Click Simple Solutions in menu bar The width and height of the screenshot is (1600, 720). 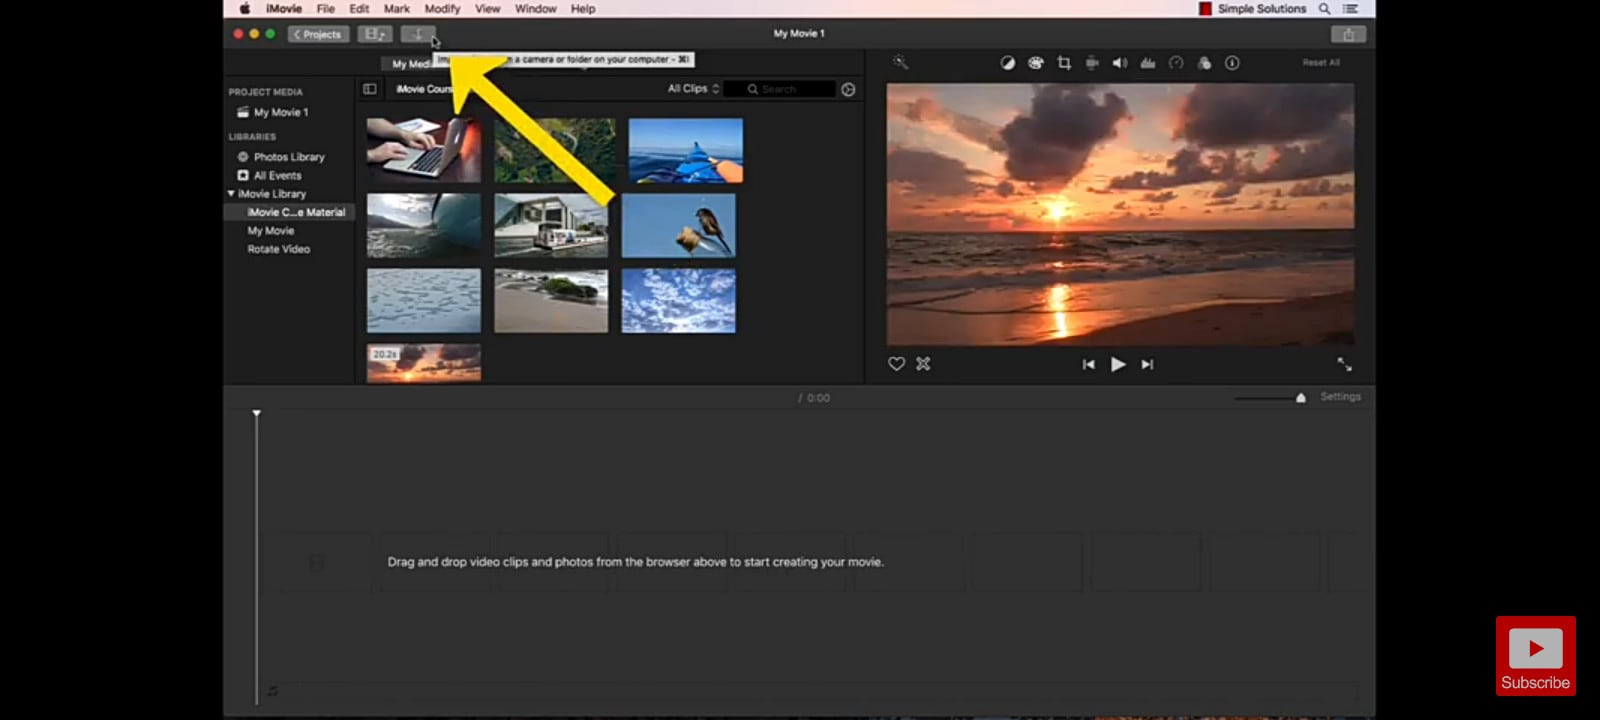(1262, 9)
